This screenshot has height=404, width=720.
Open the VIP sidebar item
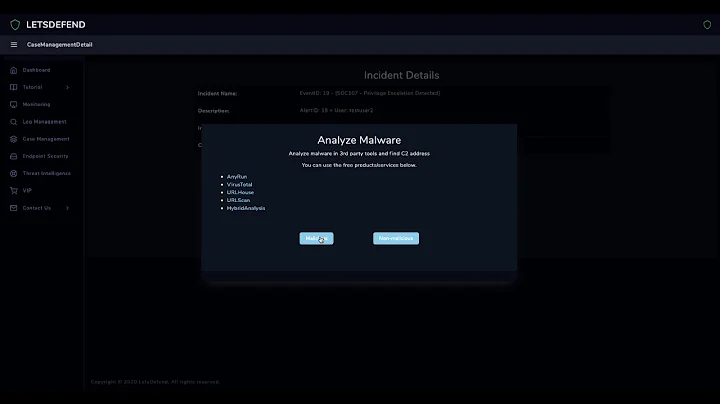[27, 191]
